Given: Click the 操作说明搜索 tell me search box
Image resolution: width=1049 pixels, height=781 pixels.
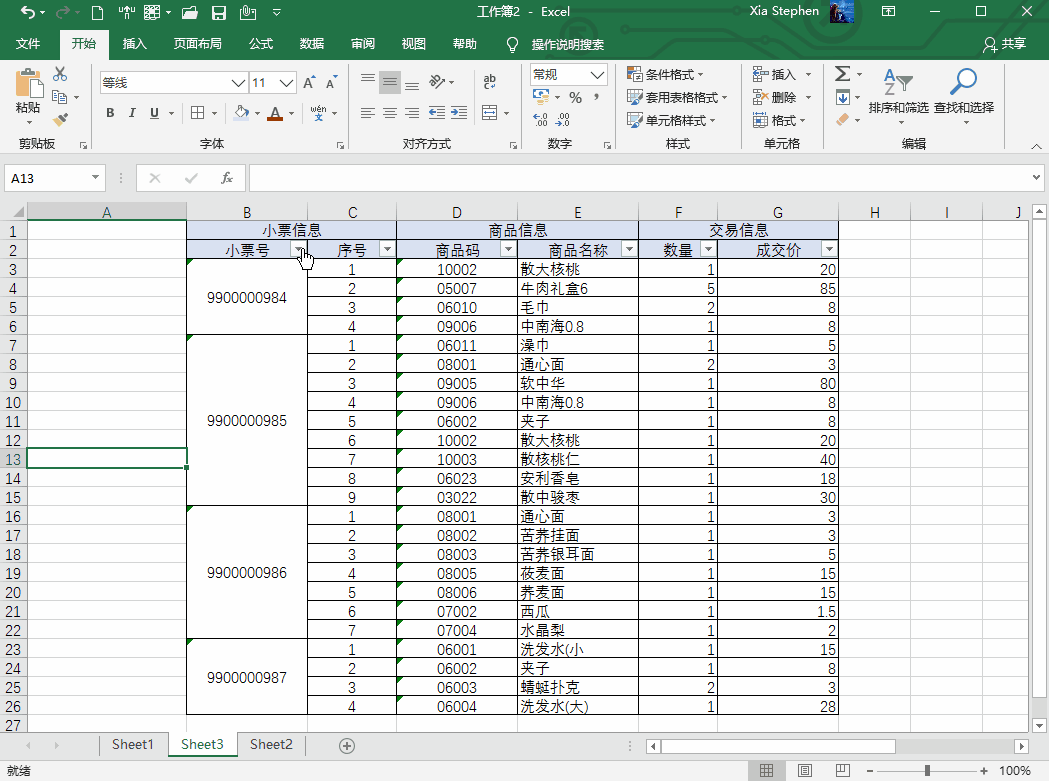Looking at the screenshot, I should 567,45.
